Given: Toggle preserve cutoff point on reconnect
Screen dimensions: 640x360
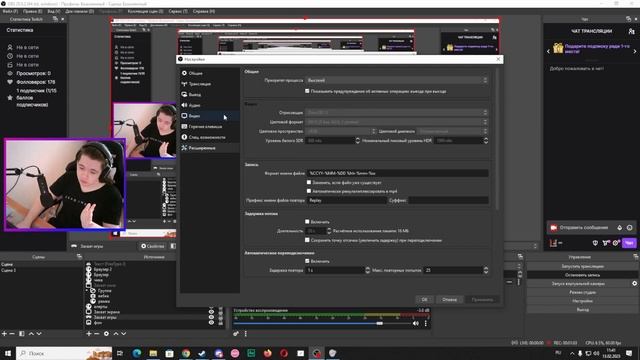Looking at the screenshot, I should pyautogui.click(x=307, y=240).
